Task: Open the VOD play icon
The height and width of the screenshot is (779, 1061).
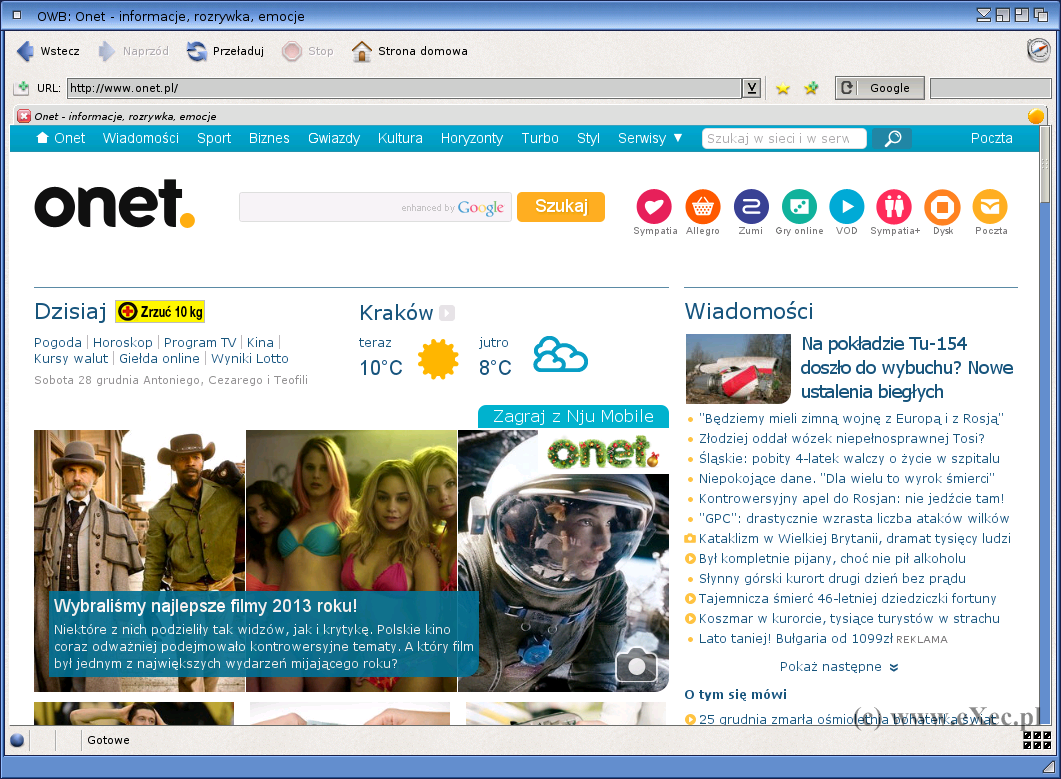Action: click(x=846, y=207)
